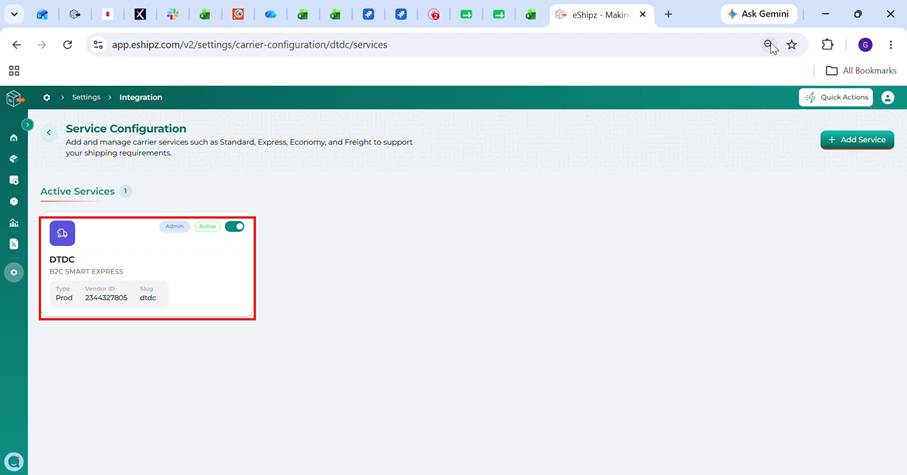Select the Active Services tab
907x475 pixels.
click(x=78, y=192)
